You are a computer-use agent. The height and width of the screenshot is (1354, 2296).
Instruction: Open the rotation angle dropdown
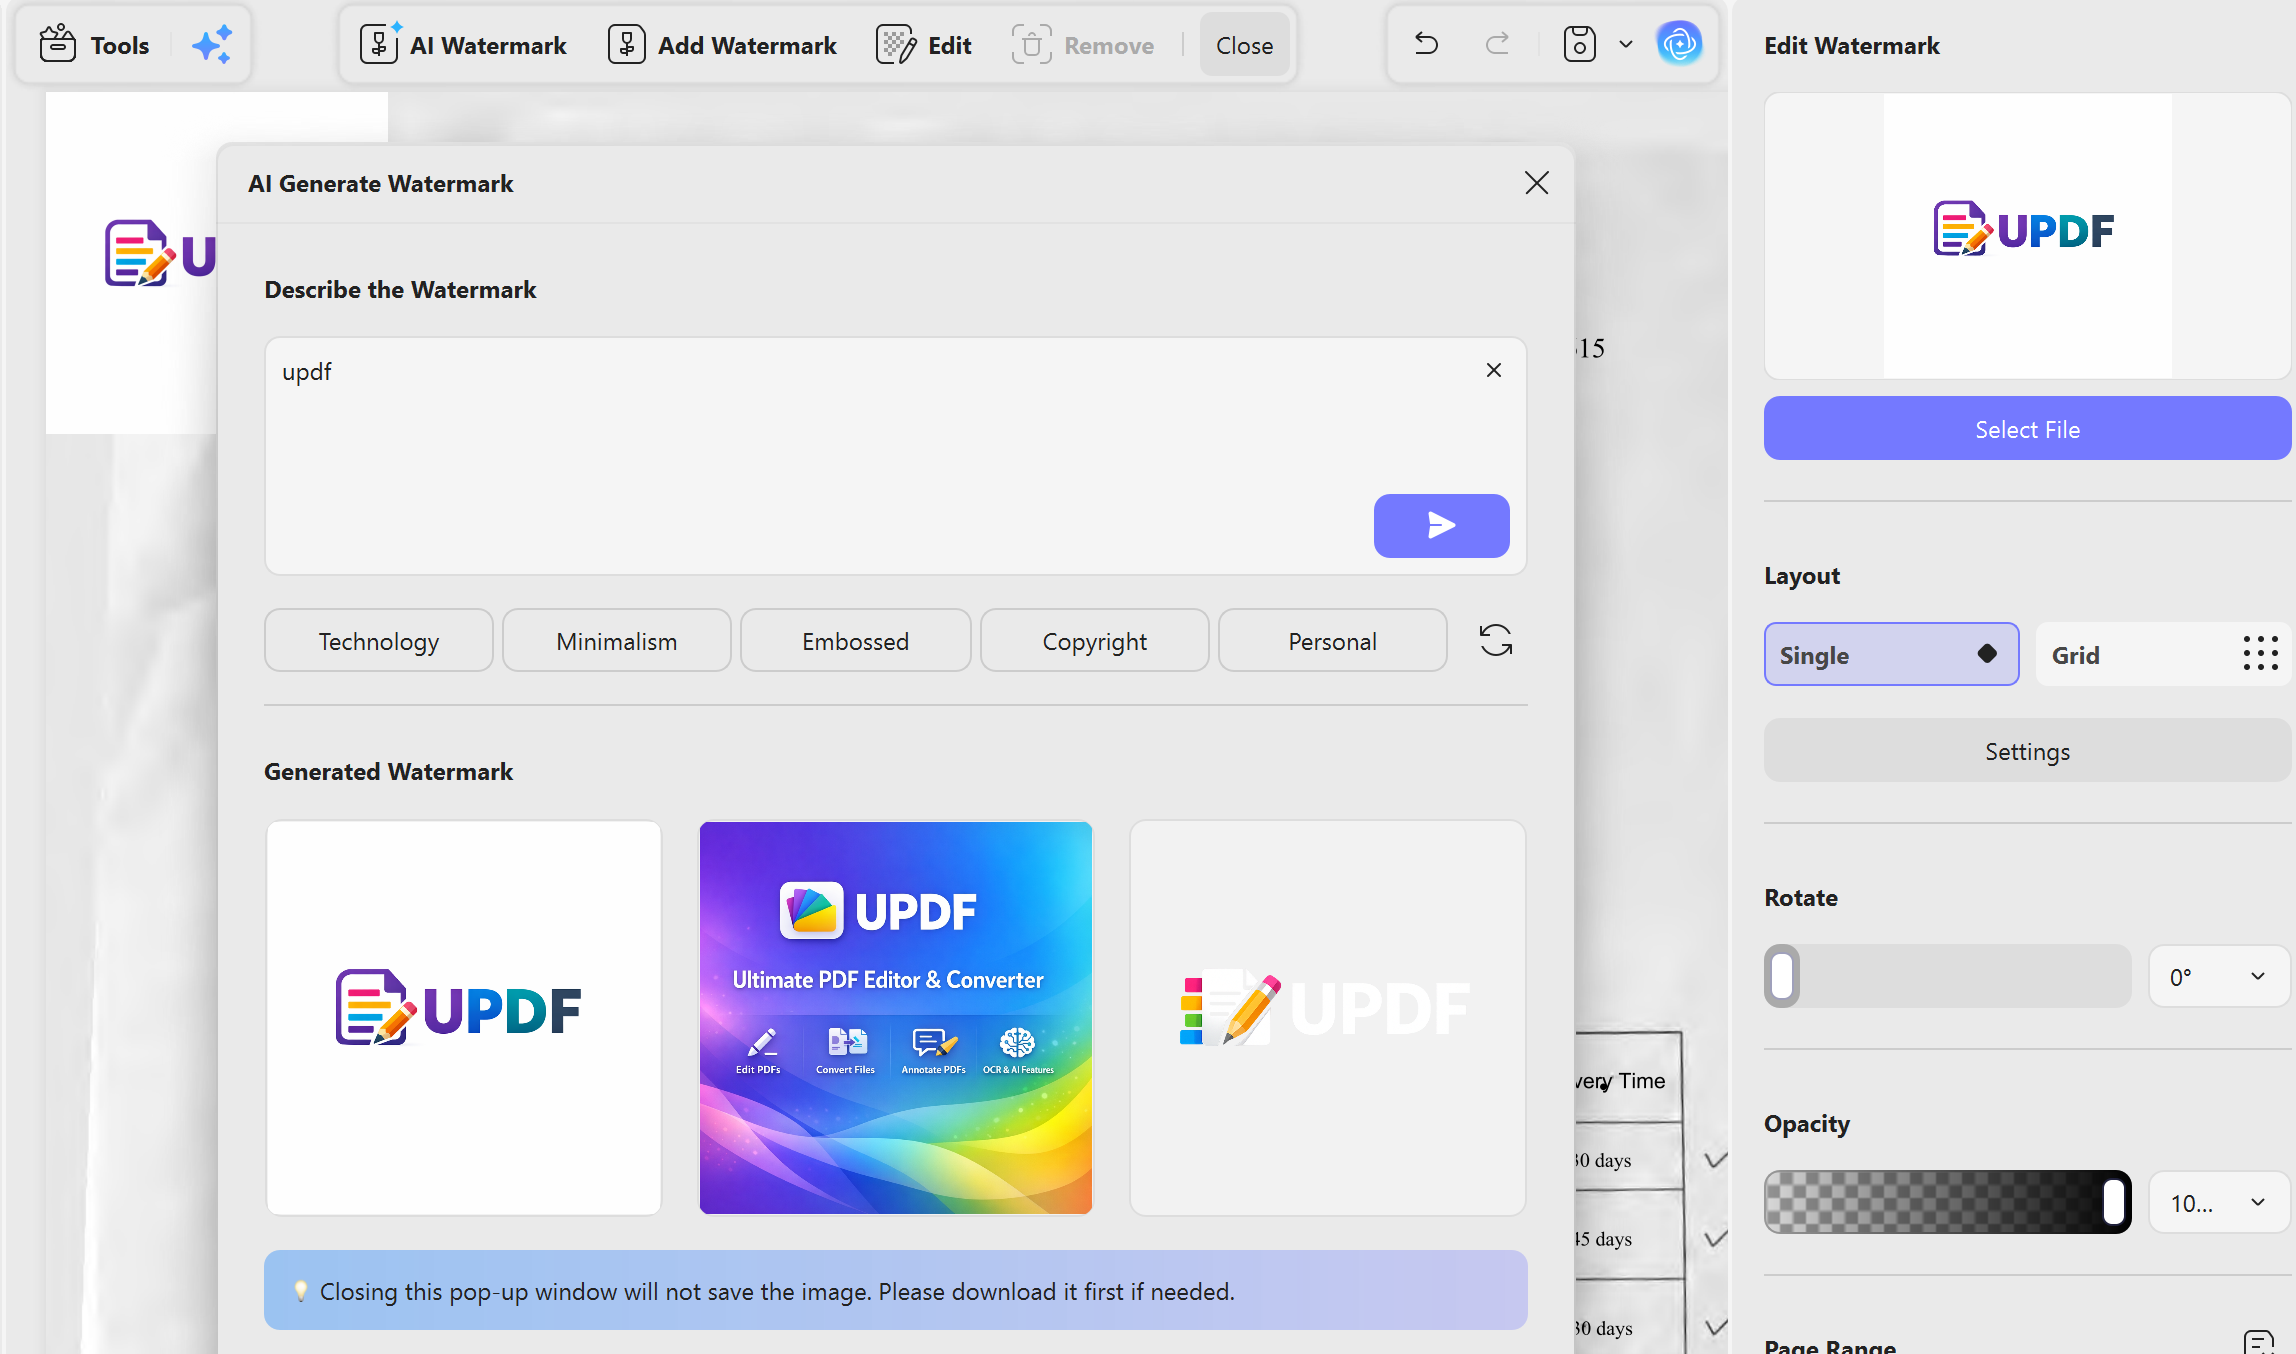2219,976
